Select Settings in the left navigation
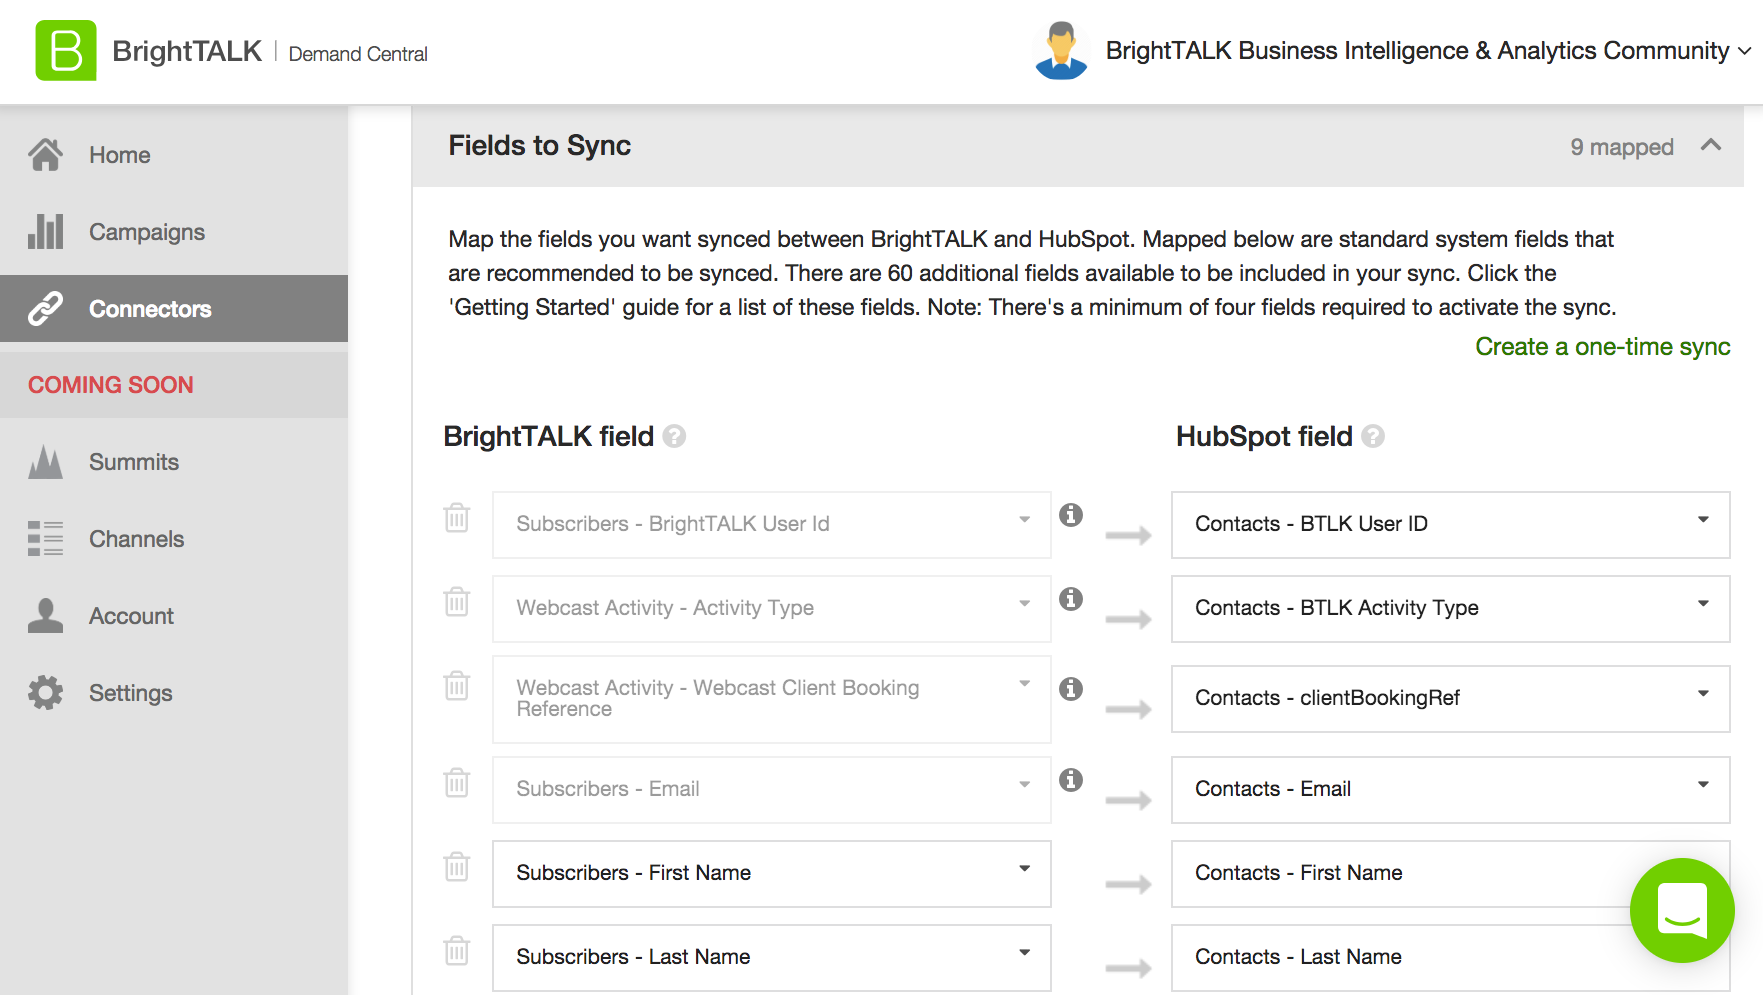The width and height of the screenshot is (1763, 995). (x=130, y=693)
